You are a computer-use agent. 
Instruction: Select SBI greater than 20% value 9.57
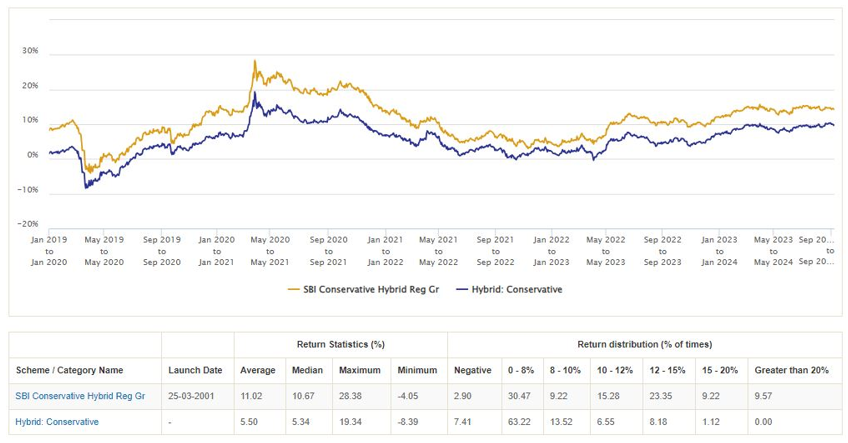(x=764, y=396)
